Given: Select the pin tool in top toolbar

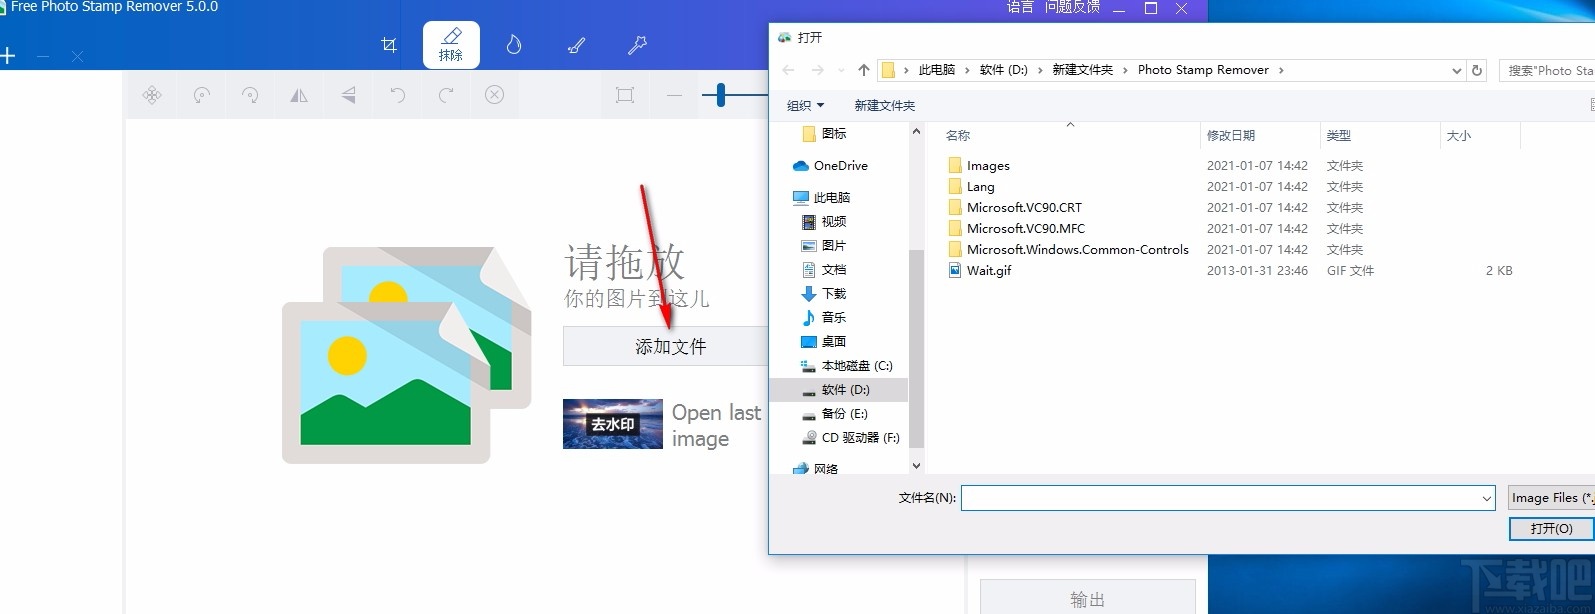Looking at the screenshot, I should coord(637,44).
